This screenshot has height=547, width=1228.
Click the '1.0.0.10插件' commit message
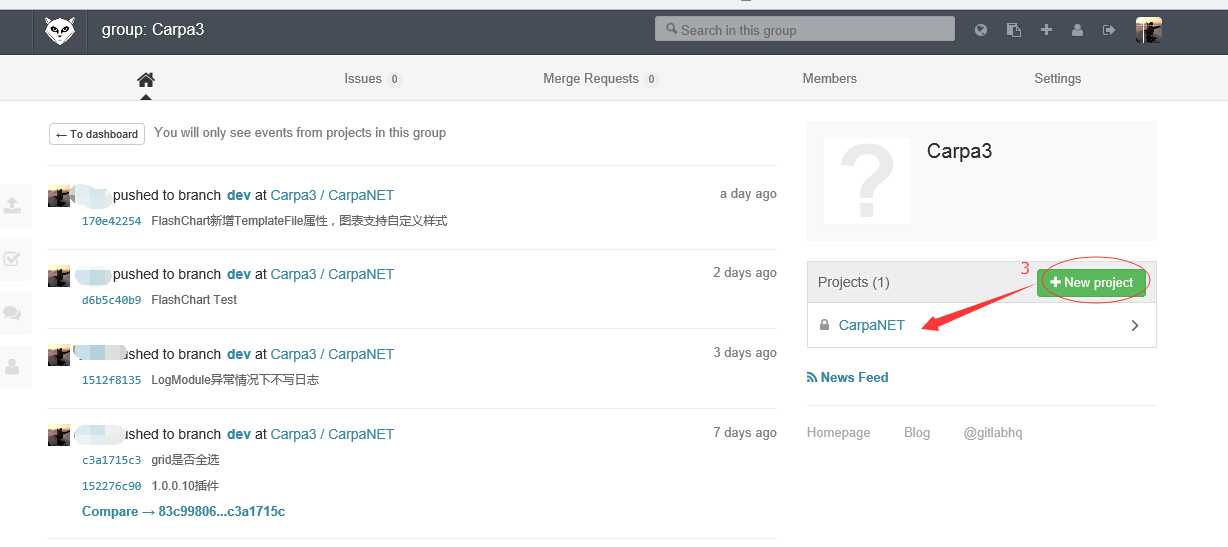click(185, 486)
